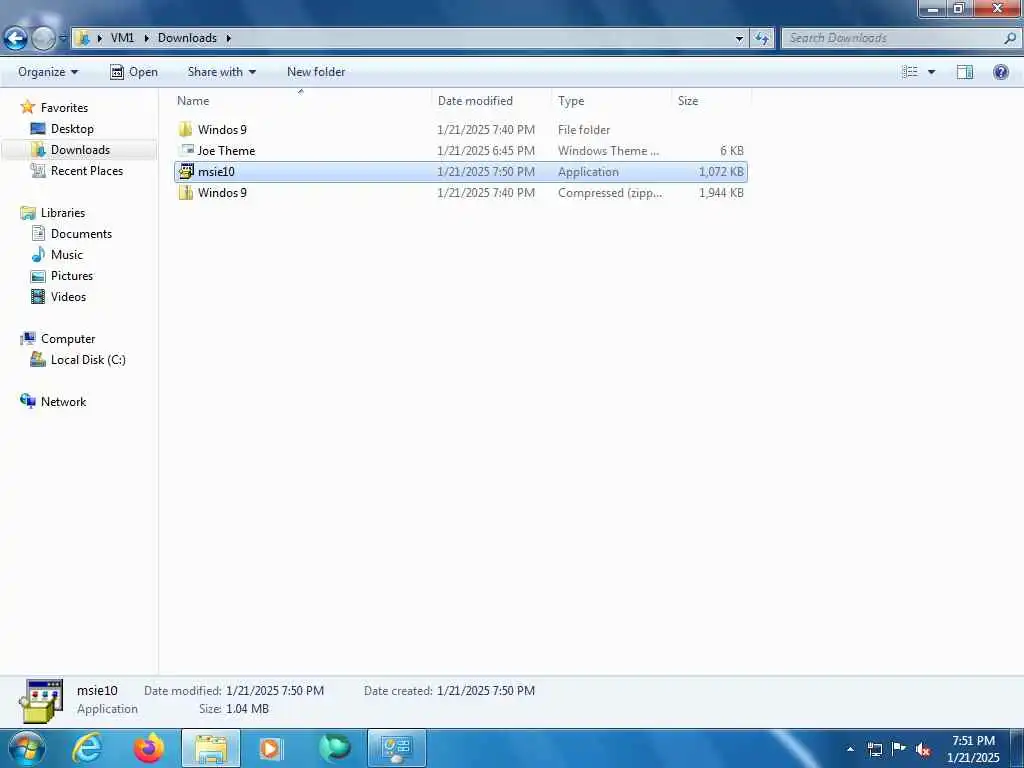Viewport: 1024px width, 768px height.
Task: Open the Music library
Action: (67, 255)
